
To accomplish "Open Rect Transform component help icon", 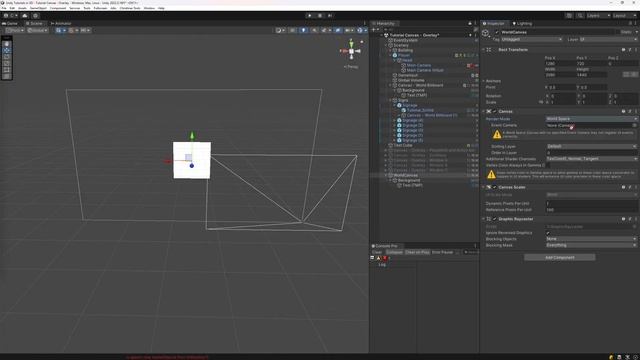I will tap(623, 49).
